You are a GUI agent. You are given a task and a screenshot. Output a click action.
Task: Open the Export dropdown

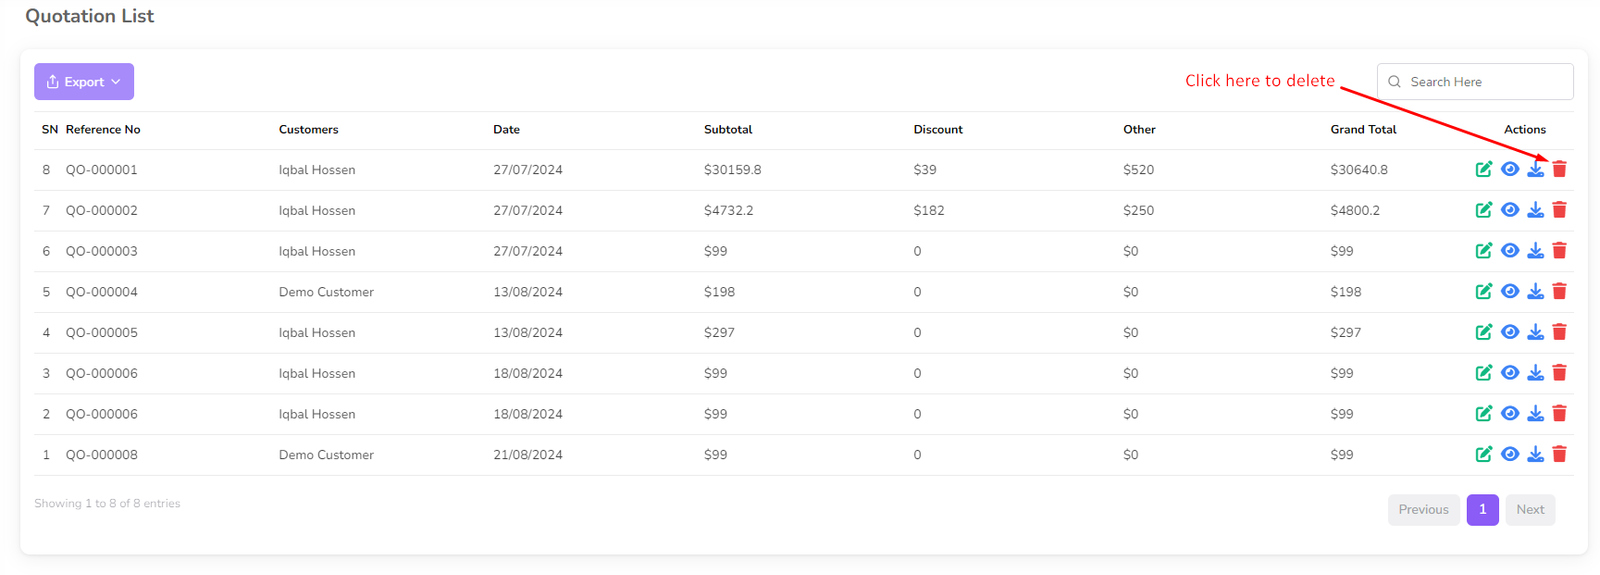84,82
